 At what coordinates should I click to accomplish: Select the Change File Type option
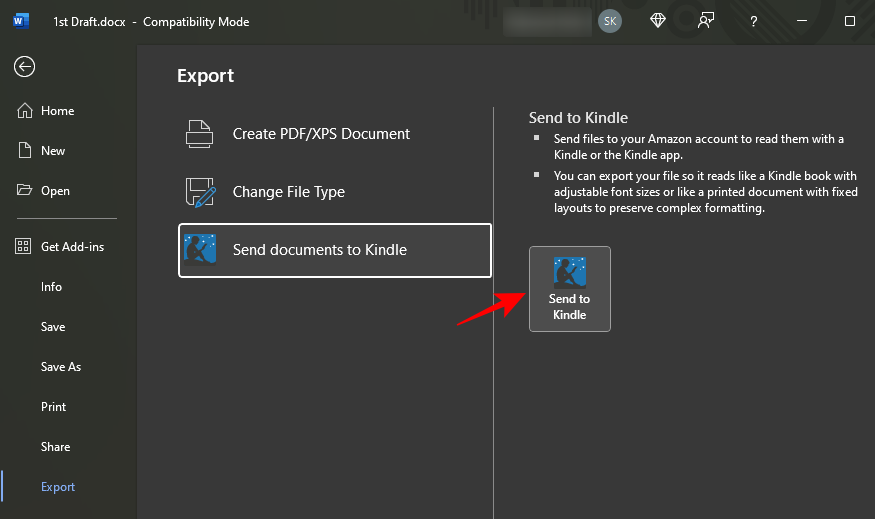pos(335,192)
